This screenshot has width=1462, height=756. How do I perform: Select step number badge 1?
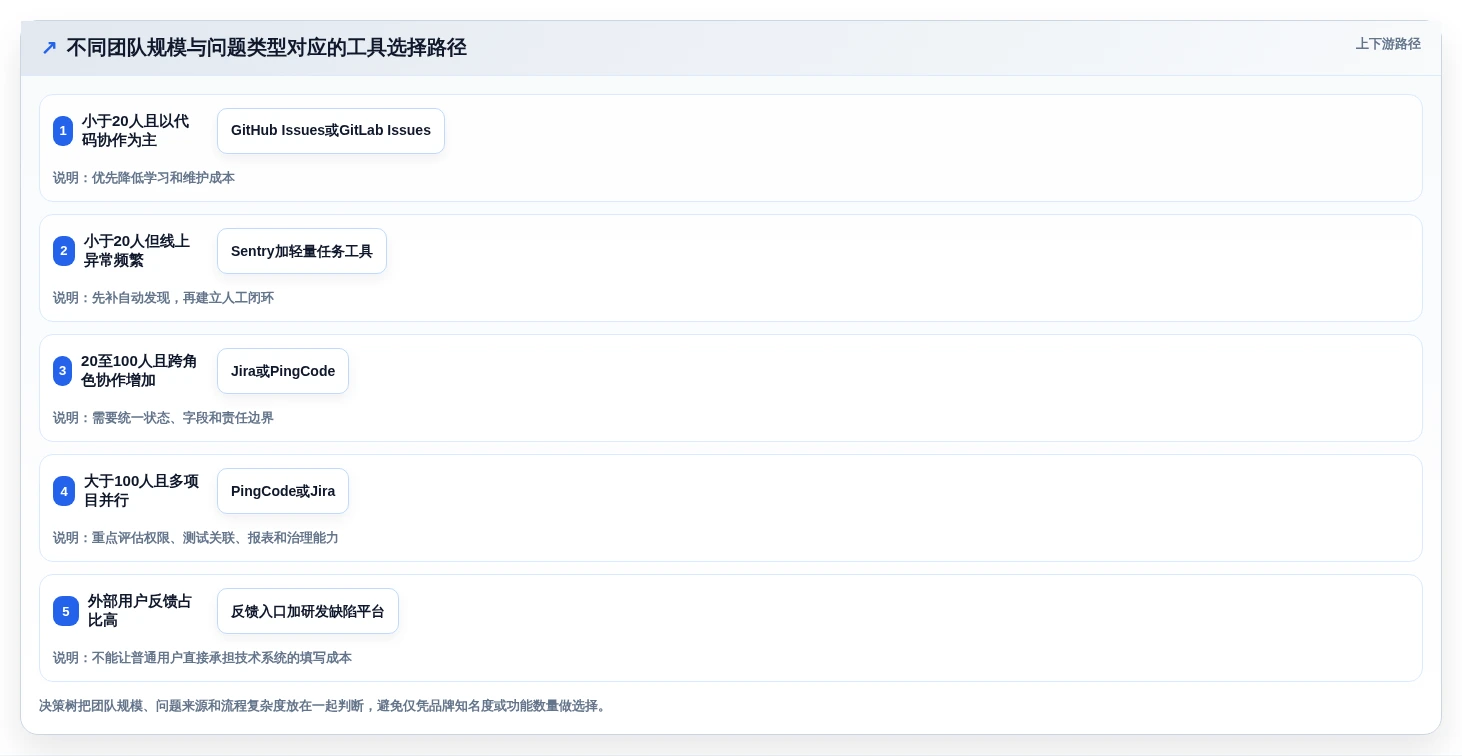point(63,131)
